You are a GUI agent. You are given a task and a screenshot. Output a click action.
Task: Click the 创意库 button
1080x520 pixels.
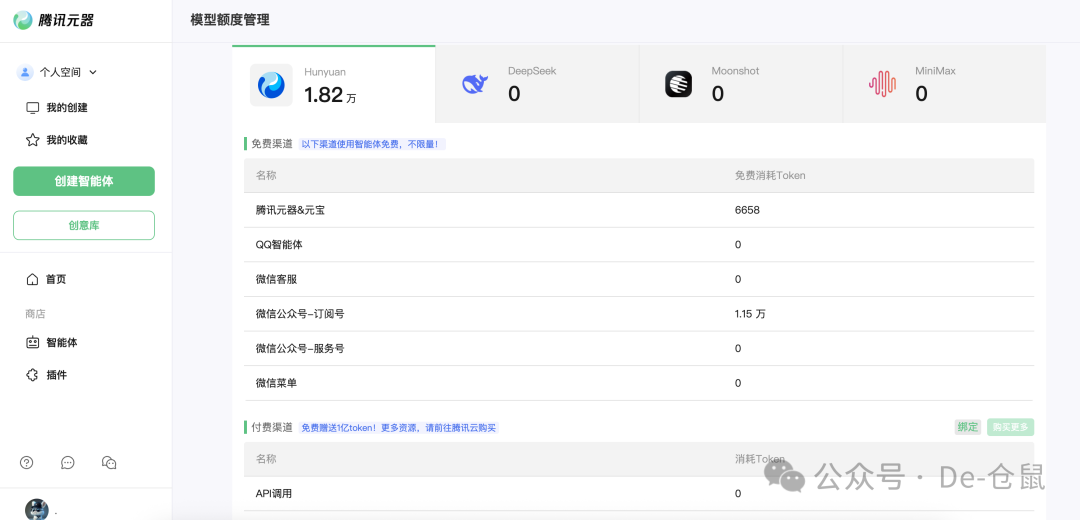[x=84, y=225]
